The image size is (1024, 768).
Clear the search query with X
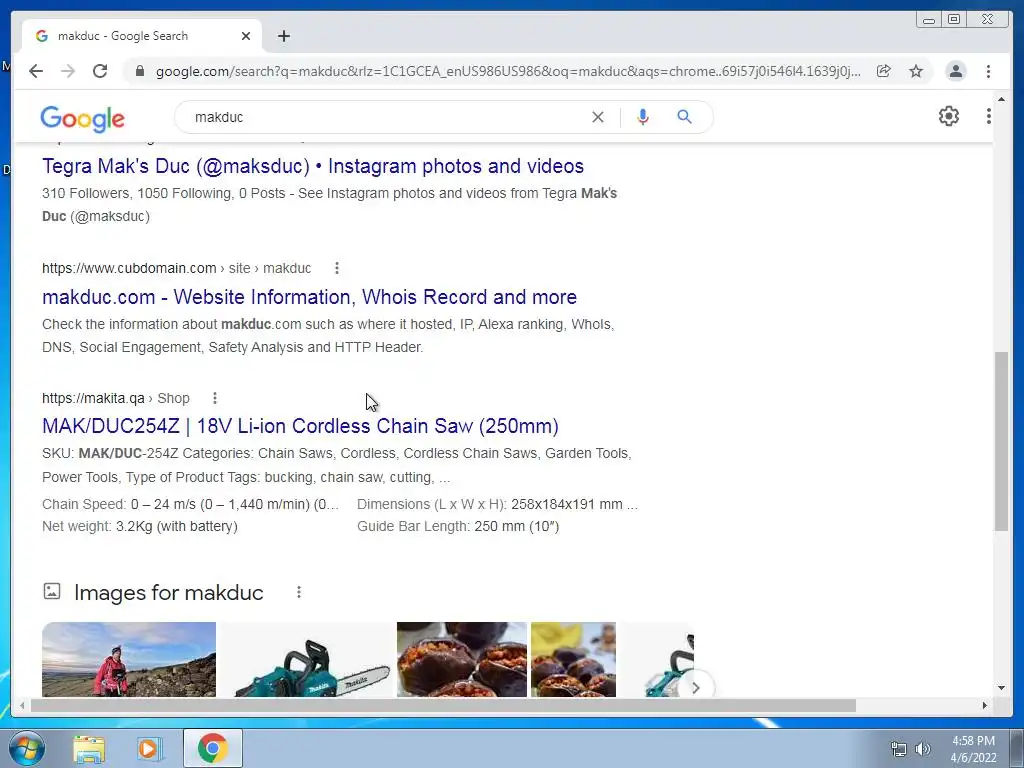coord(598,117)
